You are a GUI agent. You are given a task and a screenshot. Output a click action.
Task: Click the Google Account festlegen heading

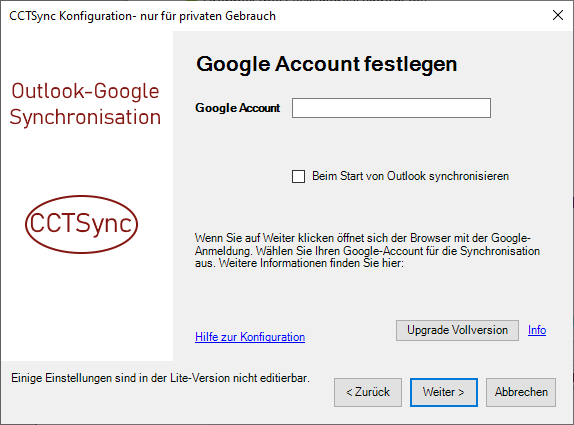point(327,64)
